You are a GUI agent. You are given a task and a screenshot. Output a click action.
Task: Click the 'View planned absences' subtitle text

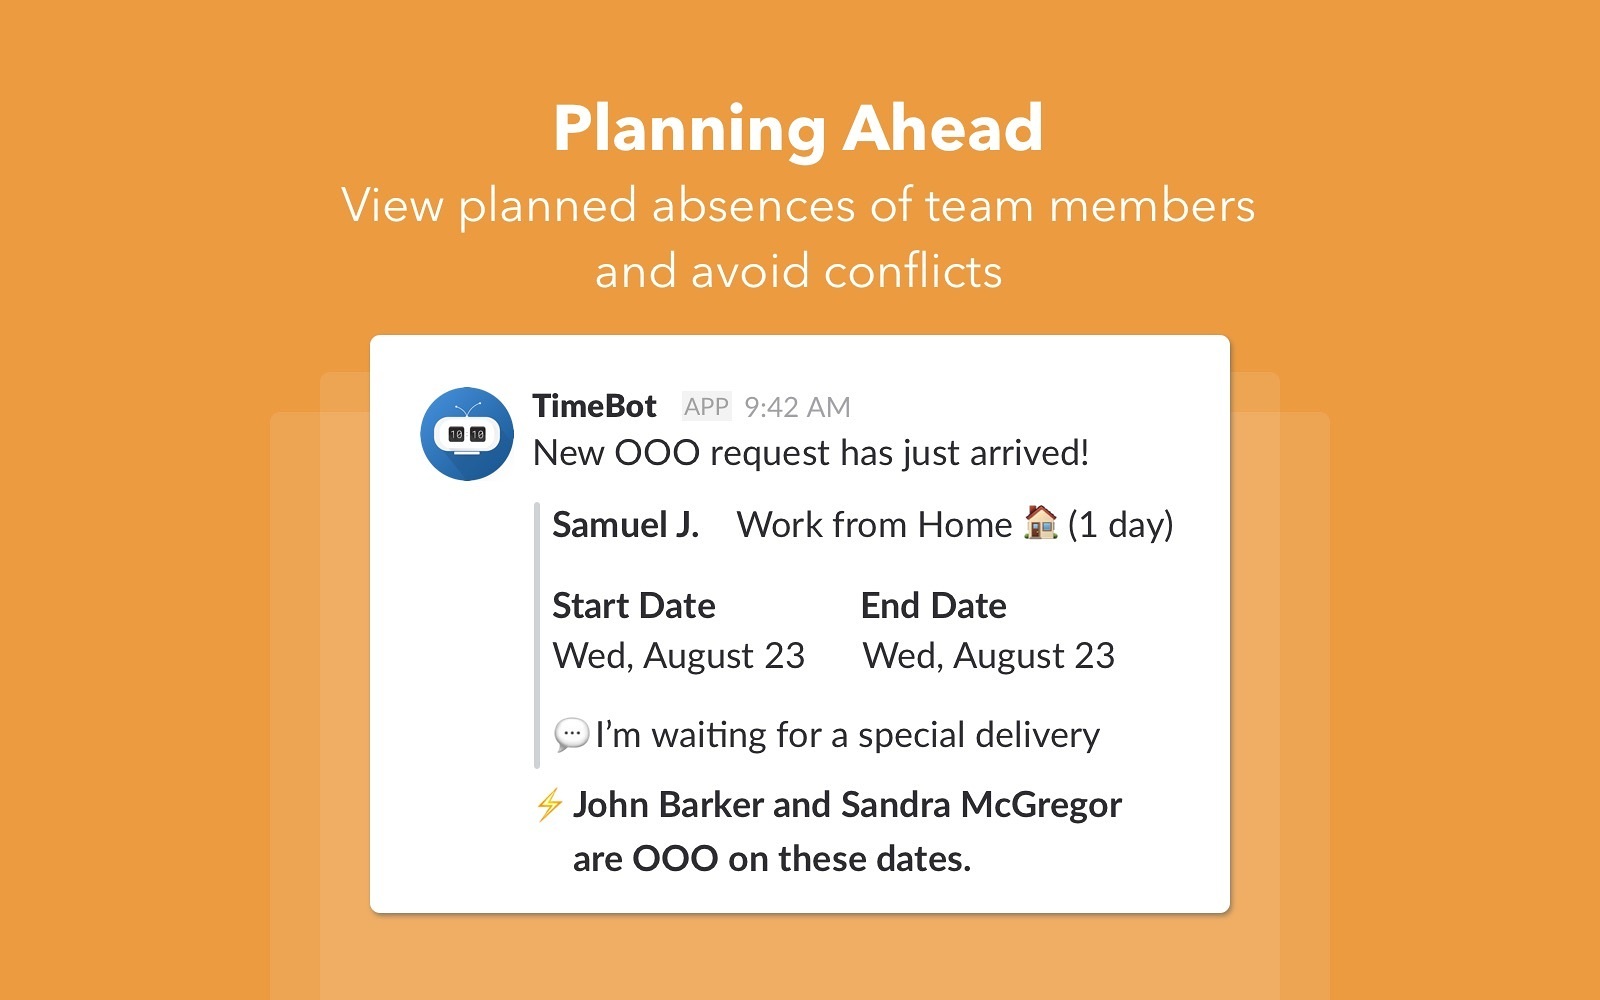click(798, 205)
